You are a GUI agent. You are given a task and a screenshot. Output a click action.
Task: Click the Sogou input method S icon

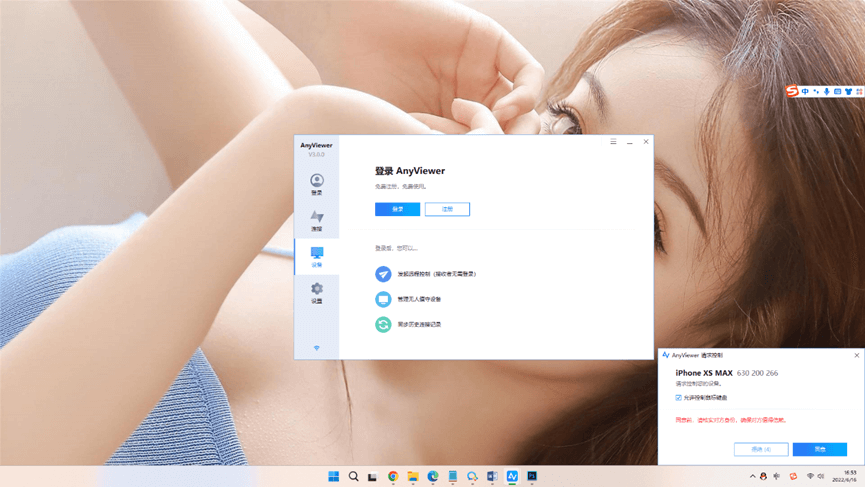[792, 91]
